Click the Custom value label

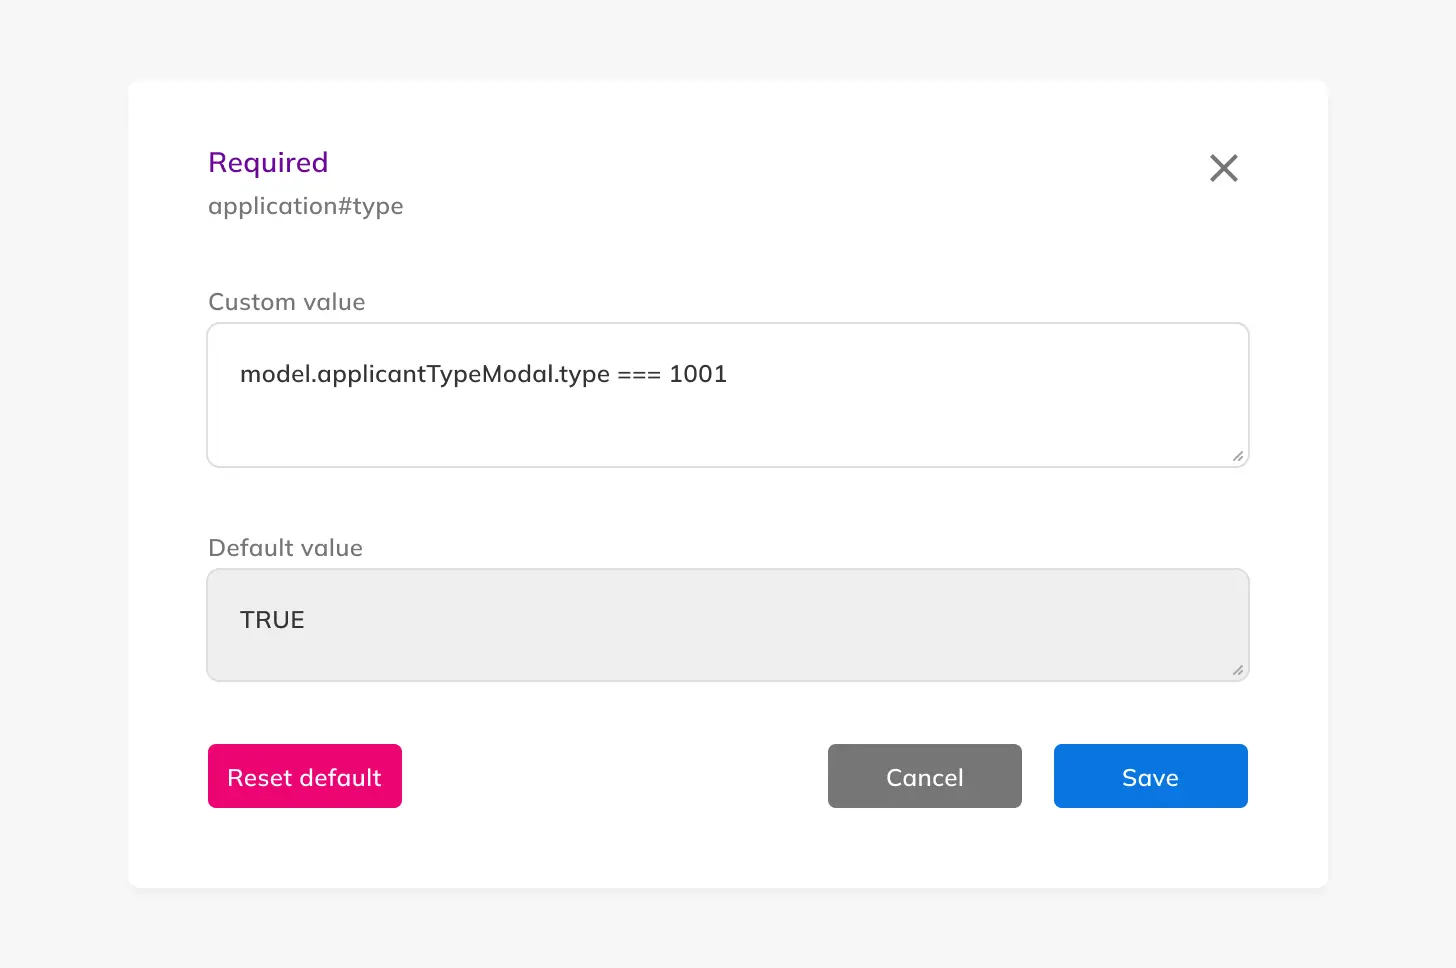click(x=287, y=302)
